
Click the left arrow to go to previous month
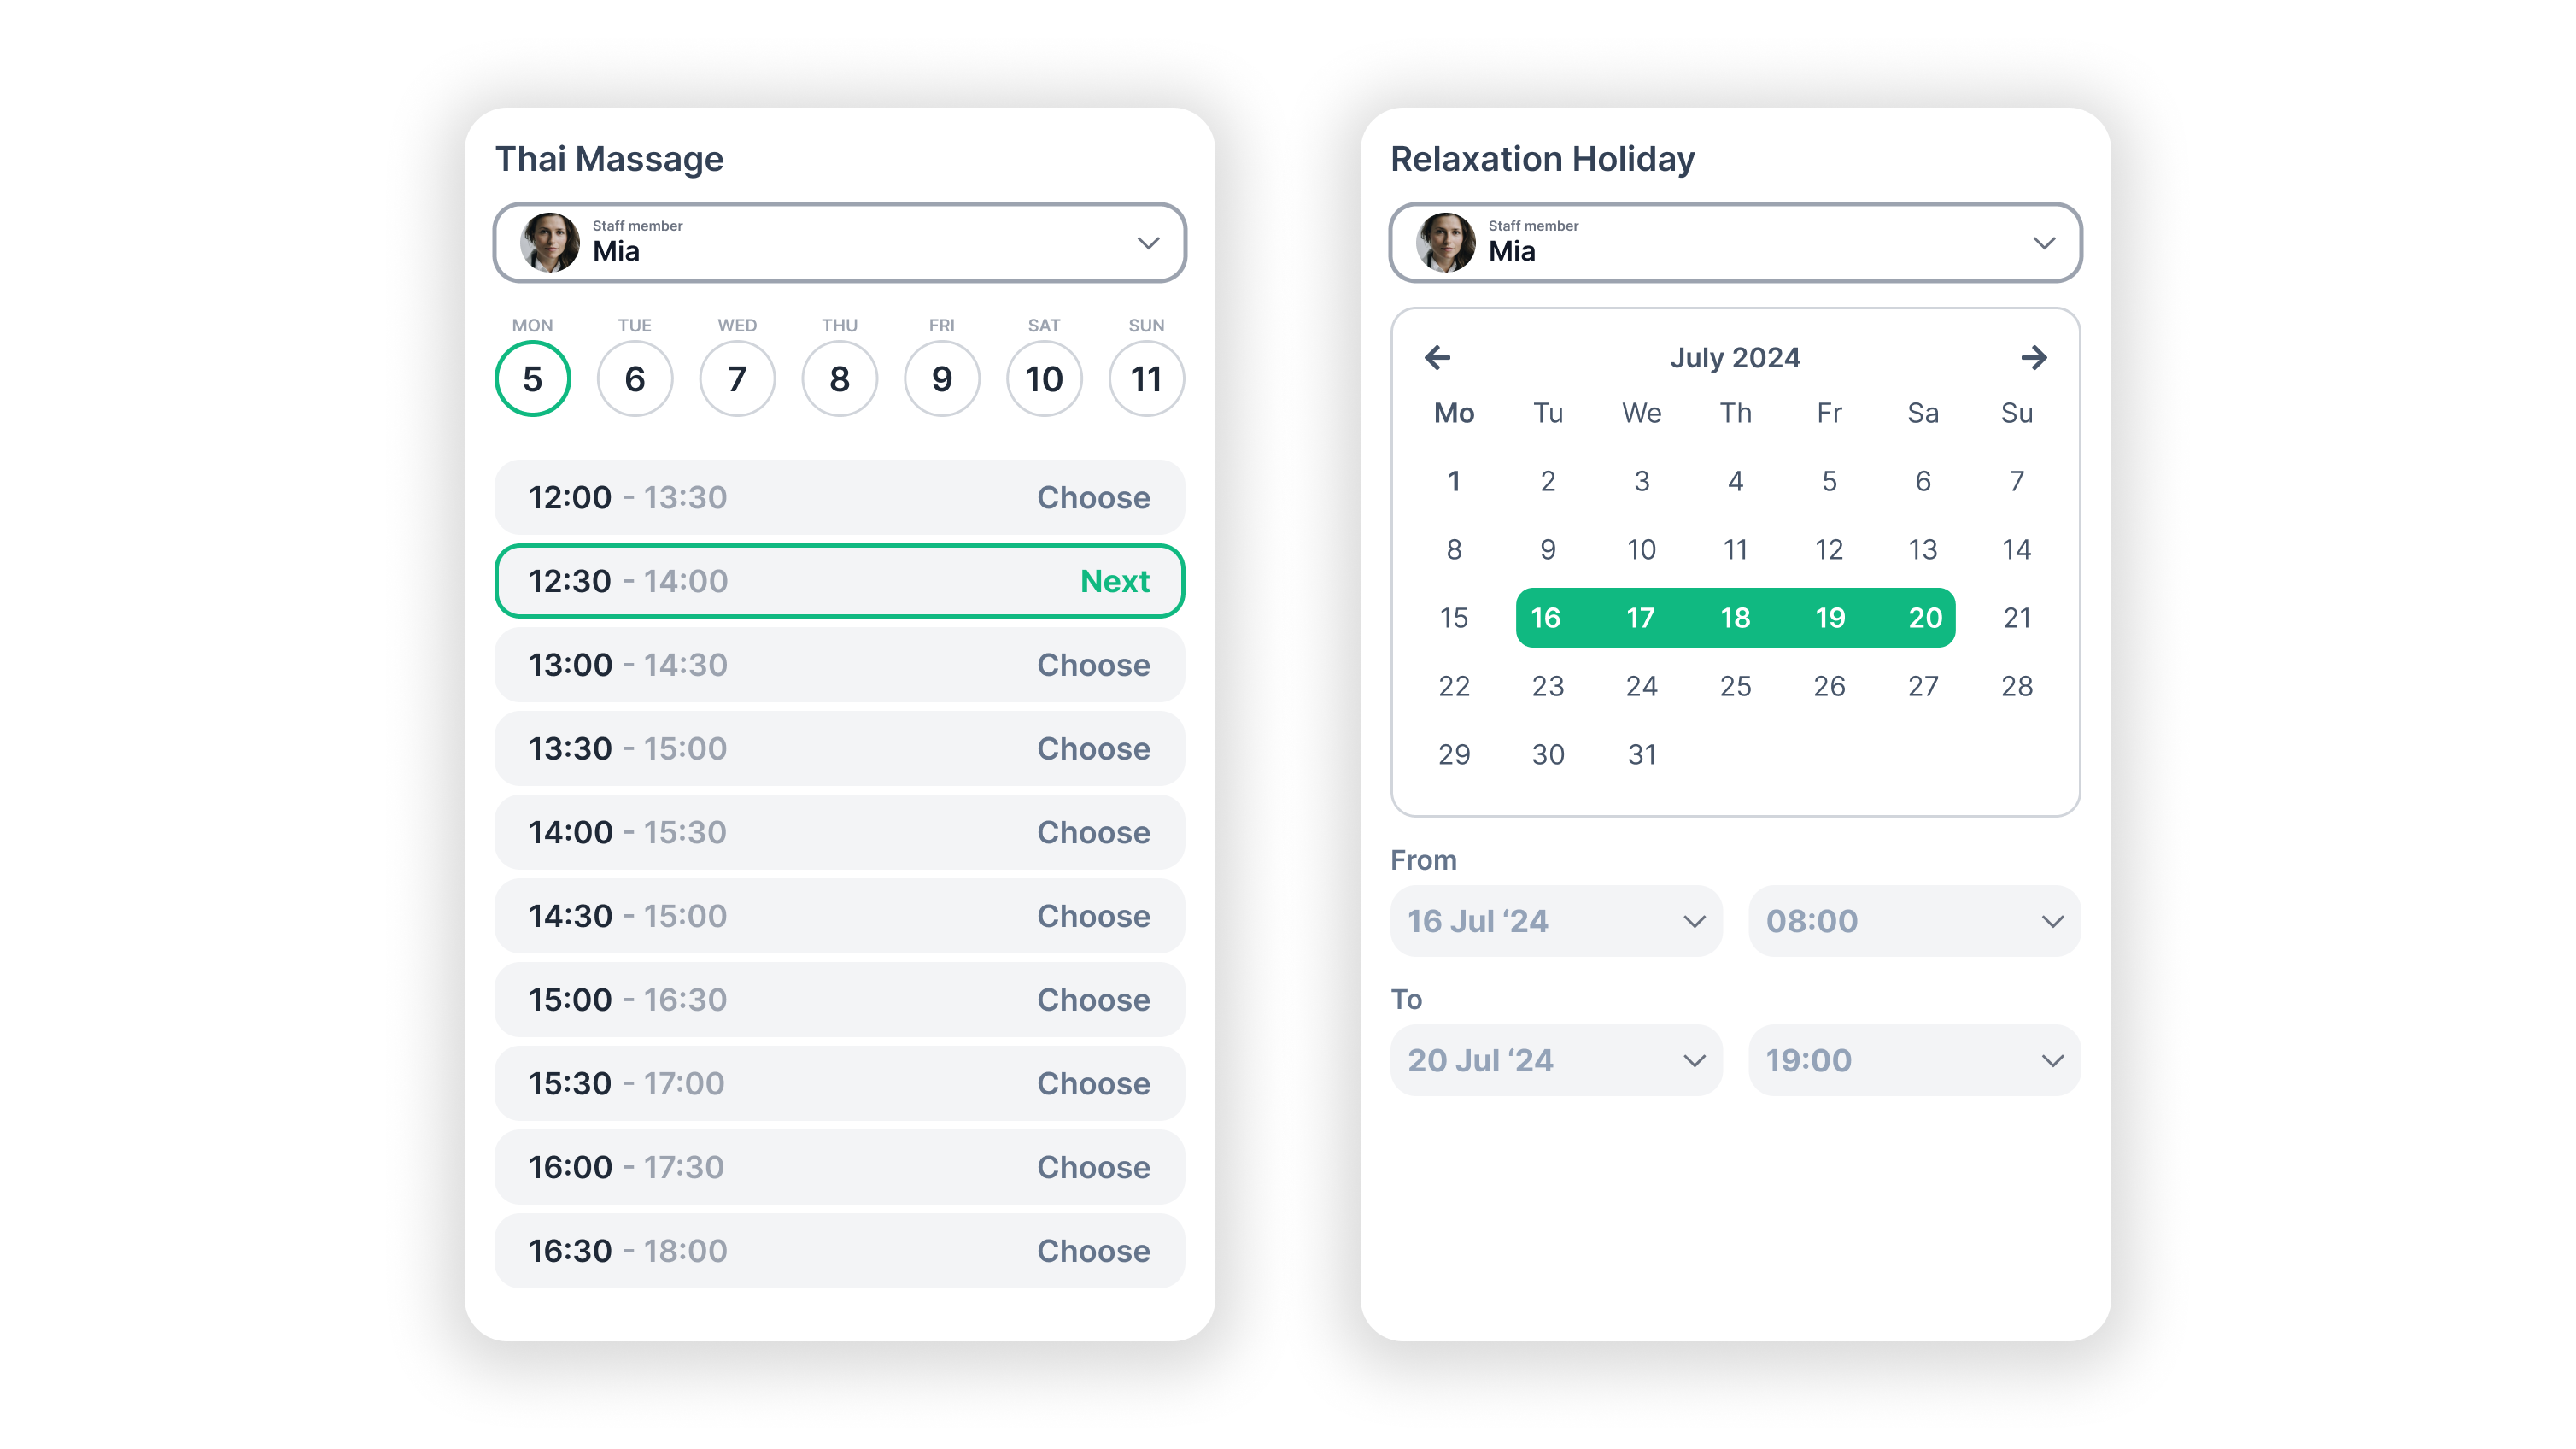click(1438, 355)
